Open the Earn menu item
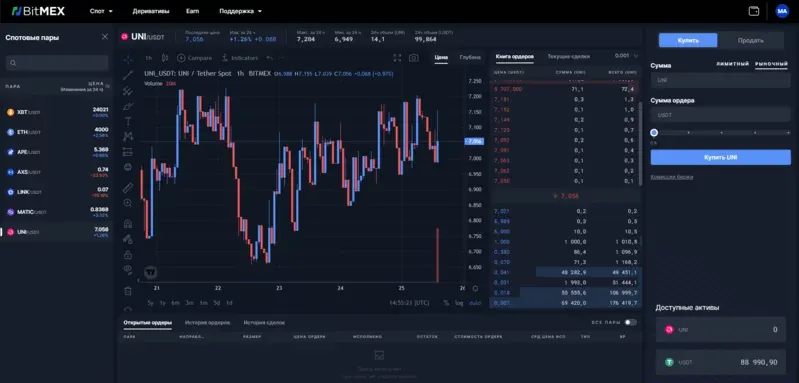Viewport: 799px width, 383px height. pos(193,11)
